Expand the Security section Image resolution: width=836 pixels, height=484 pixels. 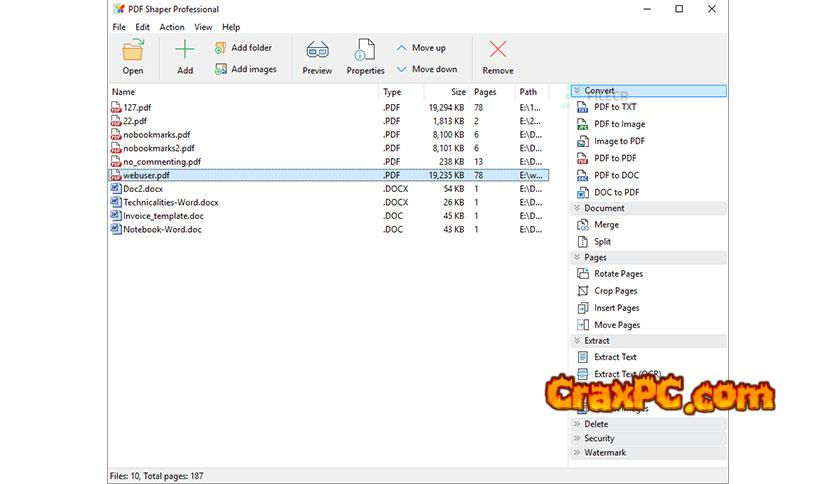tap(599, 438)
